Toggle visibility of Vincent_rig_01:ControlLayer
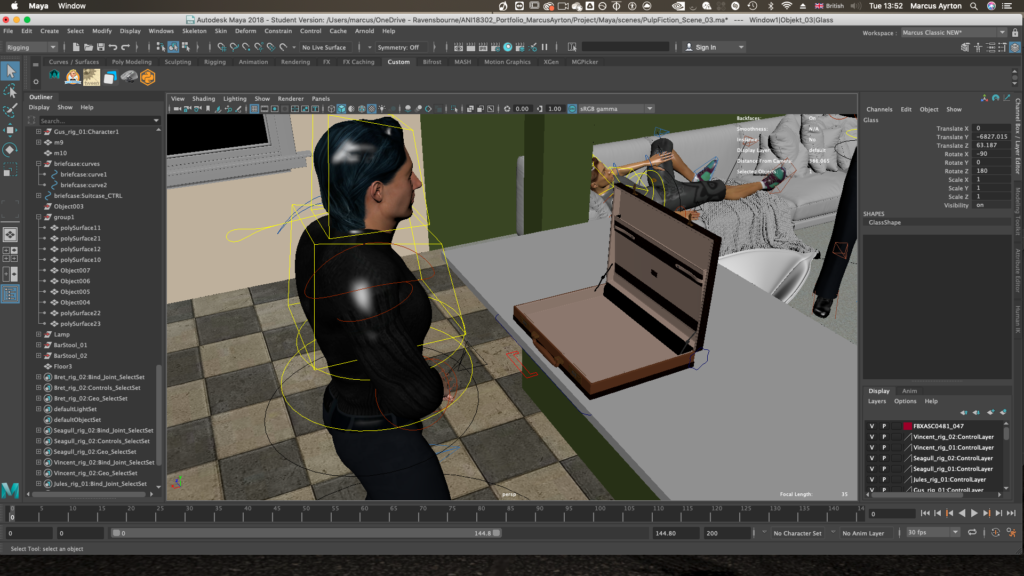Image resolution: width=1024 pixels, height=576 pixels. pyautogui.click(x=871, y=447)
